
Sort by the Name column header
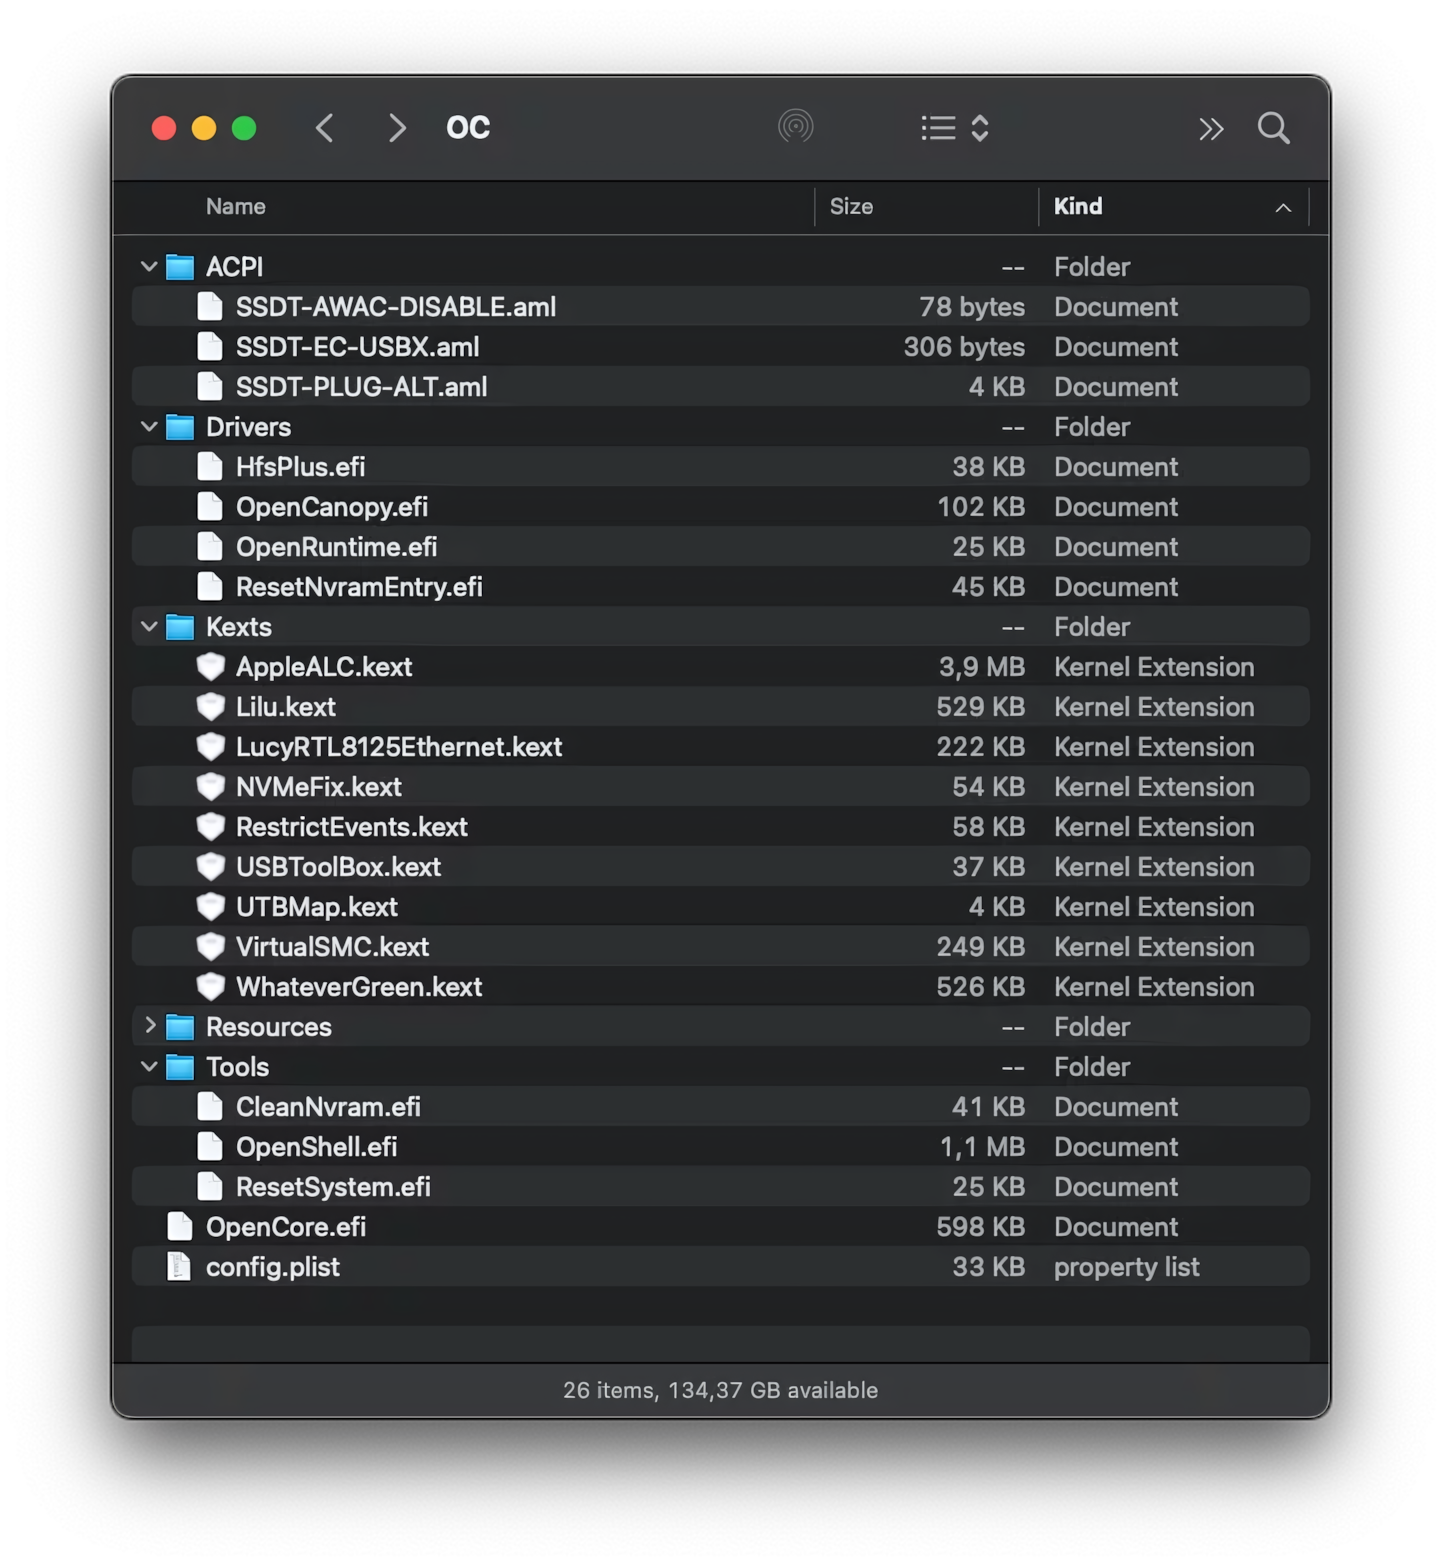[x=236, y=207]
